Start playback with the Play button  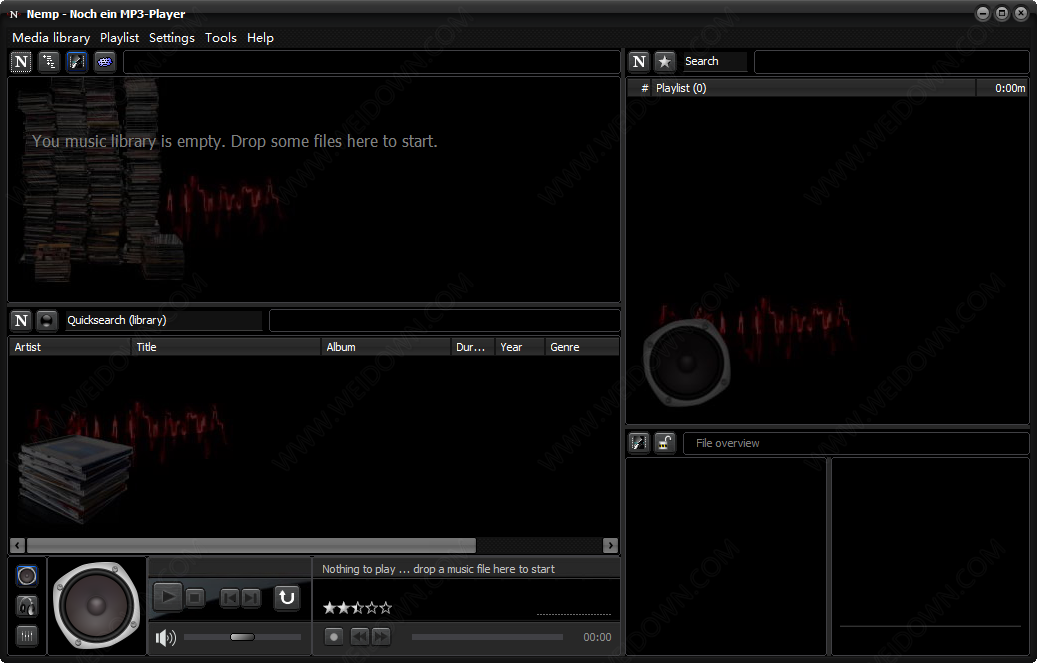[168, 597]
